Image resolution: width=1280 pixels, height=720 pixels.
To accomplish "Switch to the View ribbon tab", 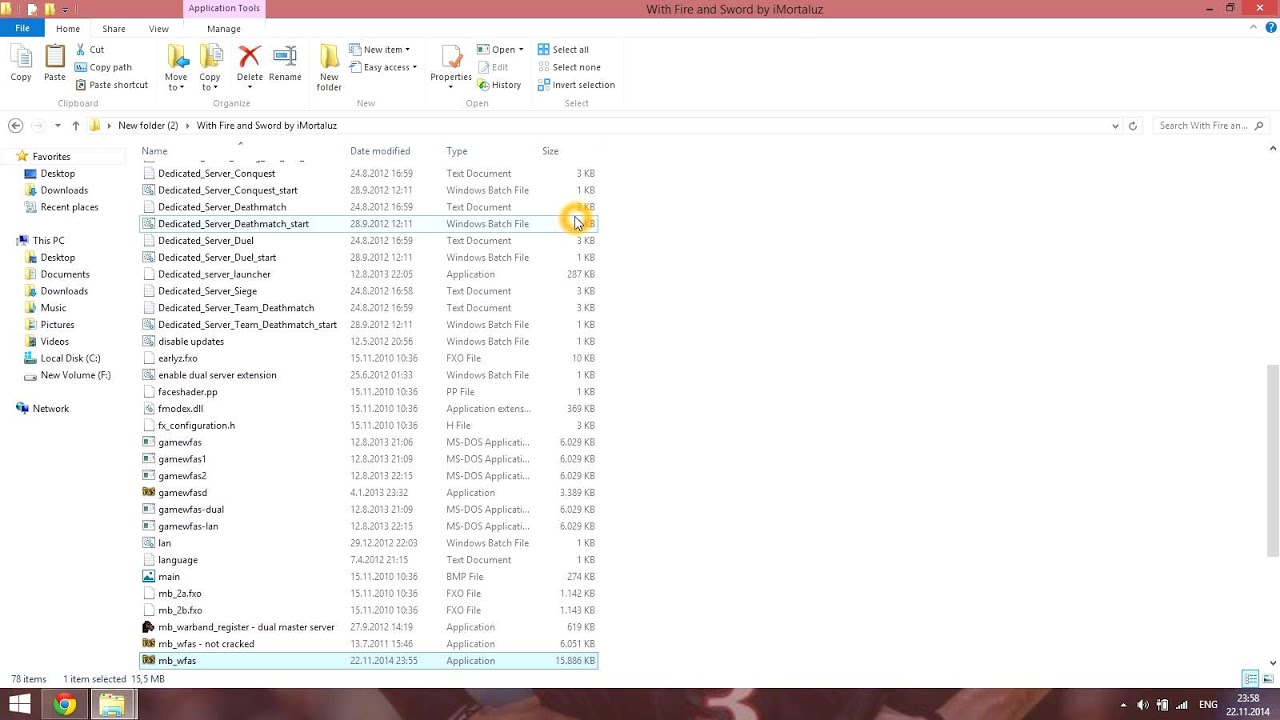I will click(x=159, y=29).
